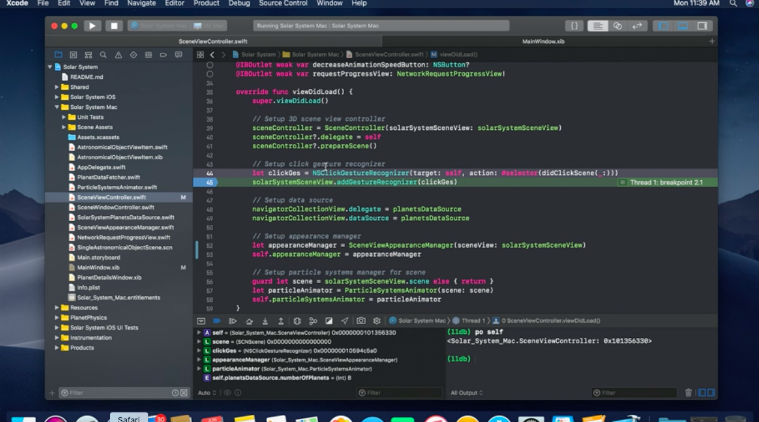This screenshot has width=759, height=422.
Task: Hide the debug area with the toggle icon
Action: (x=201, y=321)
